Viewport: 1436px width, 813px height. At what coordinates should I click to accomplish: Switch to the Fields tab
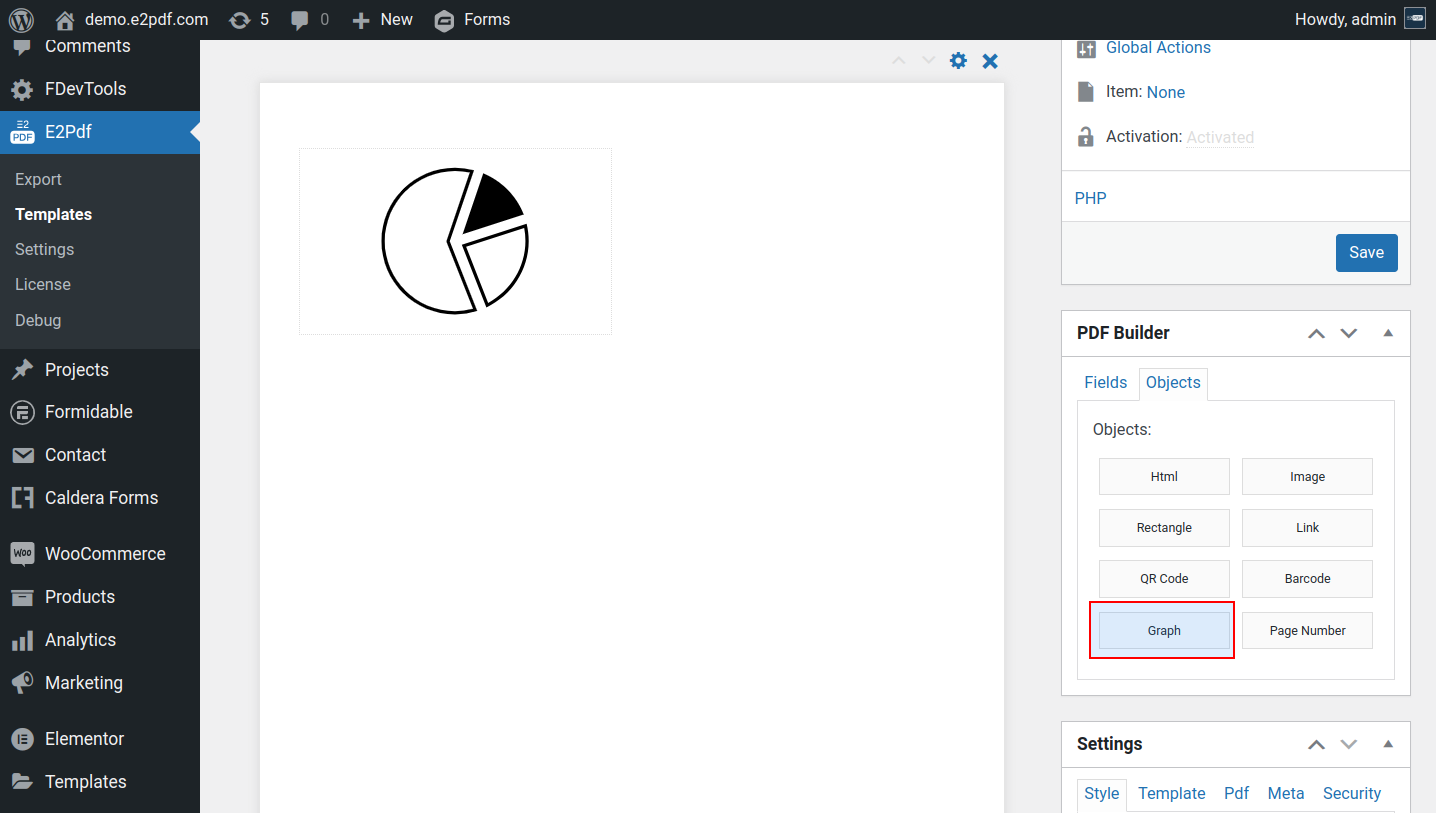point(1105,383)
